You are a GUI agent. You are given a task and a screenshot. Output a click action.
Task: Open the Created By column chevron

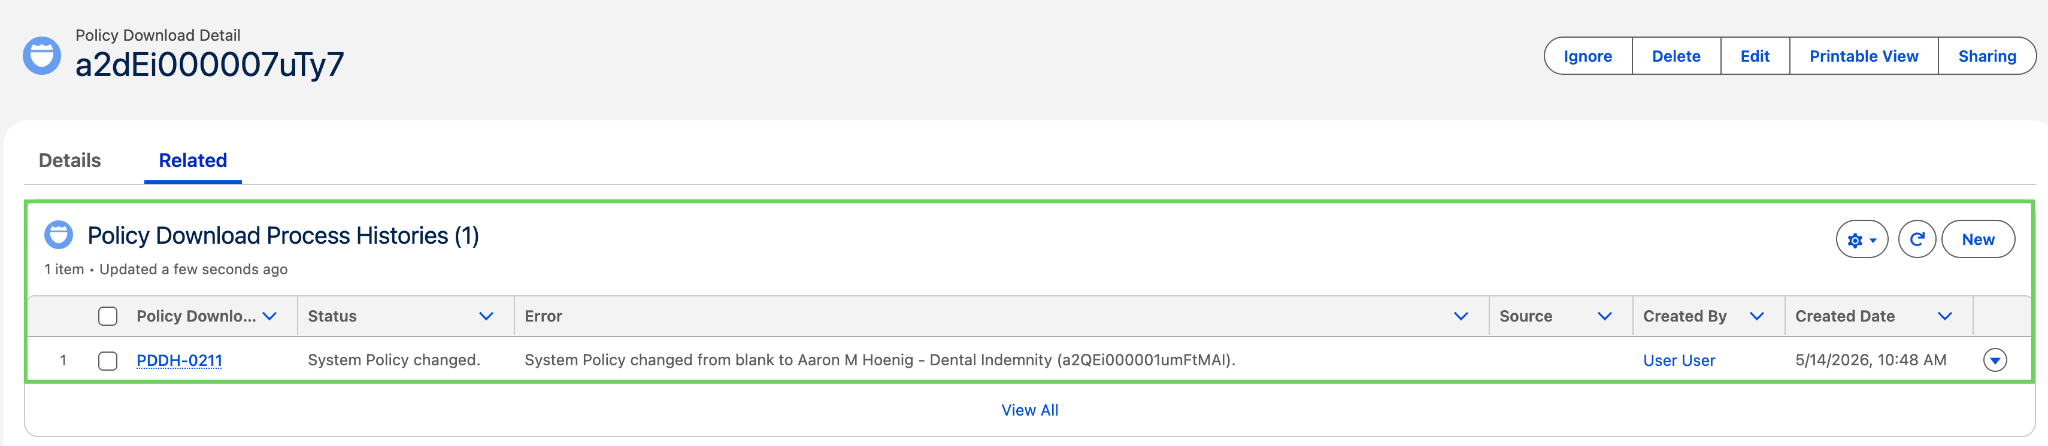[1757, 316]
